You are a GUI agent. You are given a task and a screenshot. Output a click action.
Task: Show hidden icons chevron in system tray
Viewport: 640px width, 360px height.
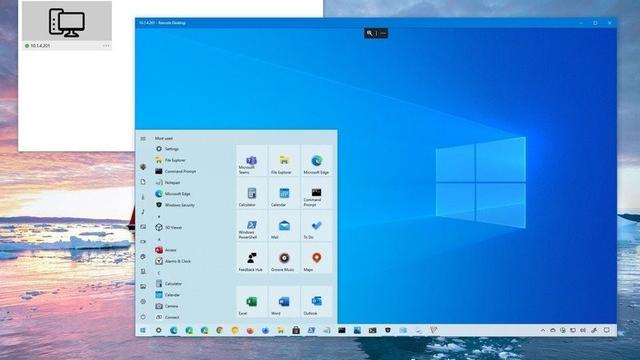(x=543, y=330)
